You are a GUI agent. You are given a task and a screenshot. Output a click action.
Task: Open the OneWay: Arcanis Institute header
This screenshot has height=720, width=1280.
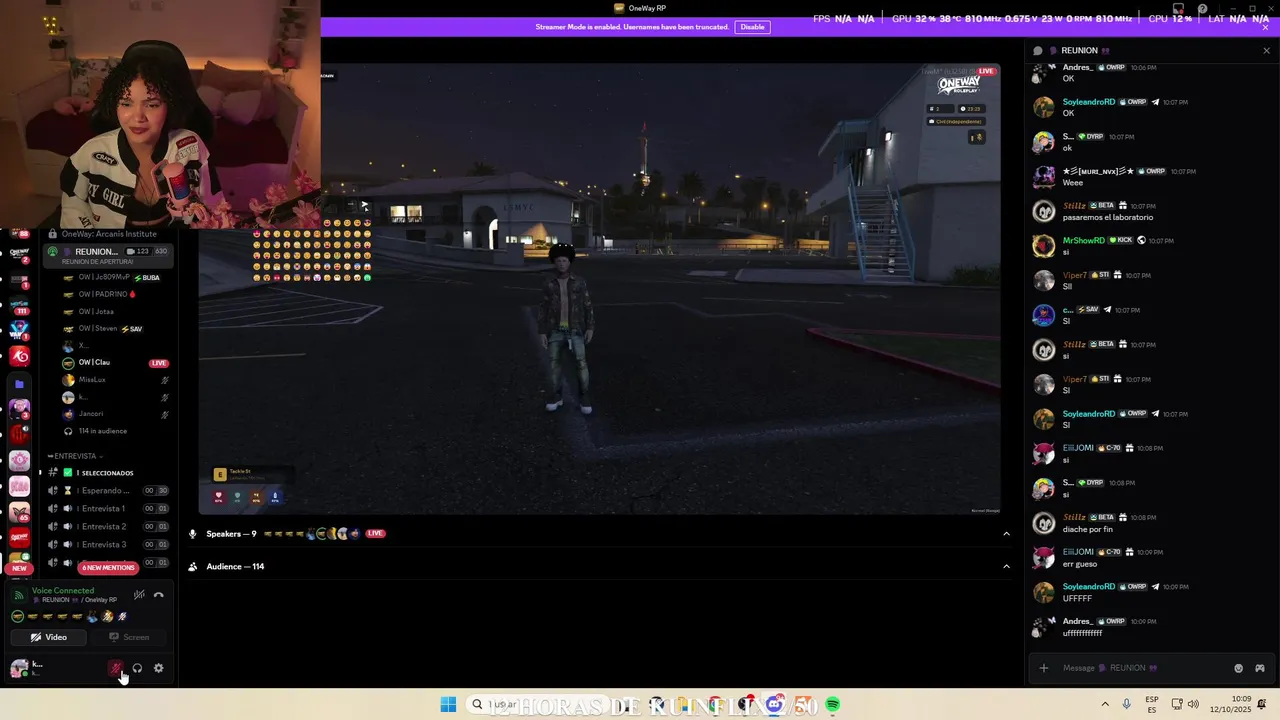[x=108, y=234]
